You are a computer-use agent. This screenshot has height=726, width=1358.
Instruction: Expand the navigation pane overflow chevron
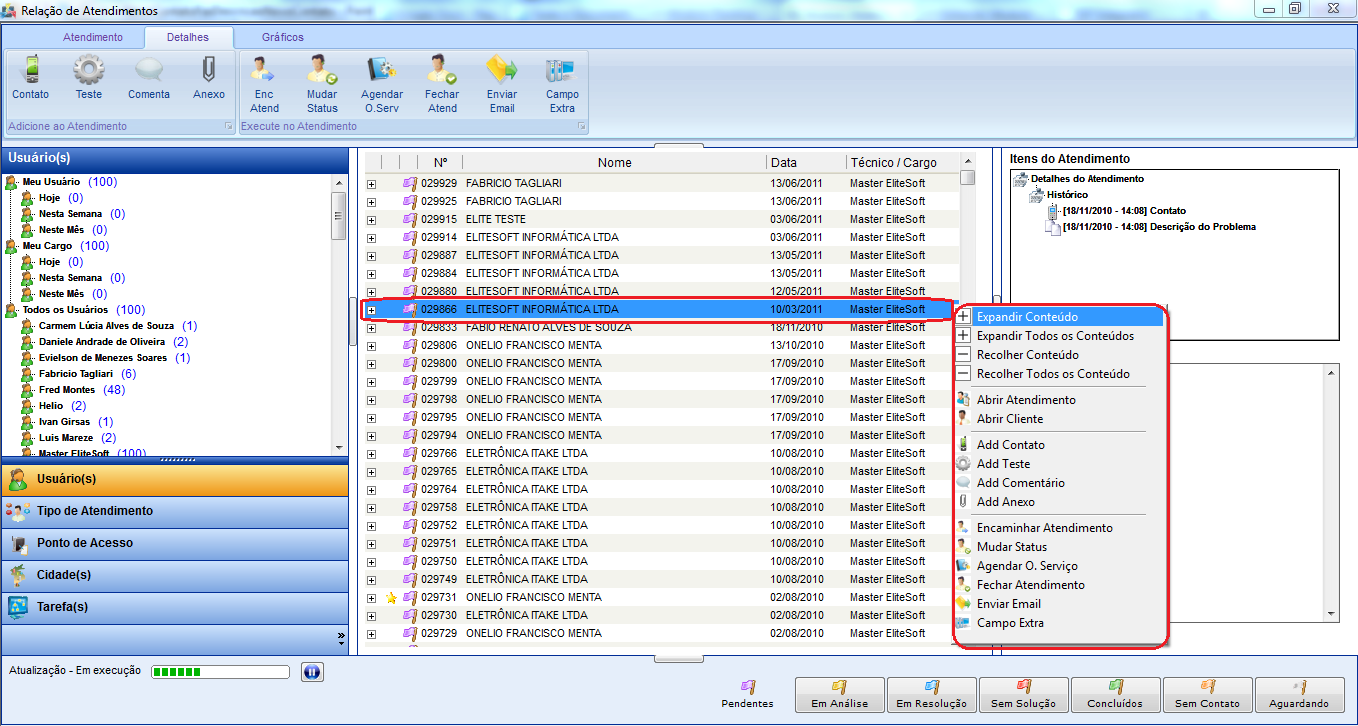pos(341,636)
